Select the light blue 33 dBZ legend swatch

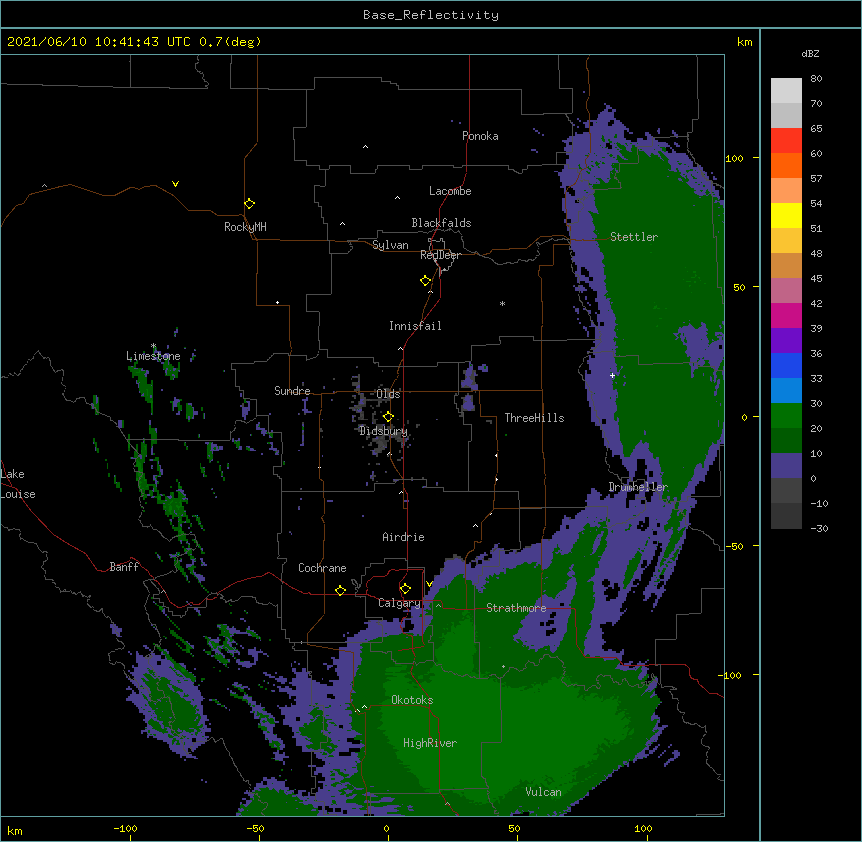click(786, 391)
